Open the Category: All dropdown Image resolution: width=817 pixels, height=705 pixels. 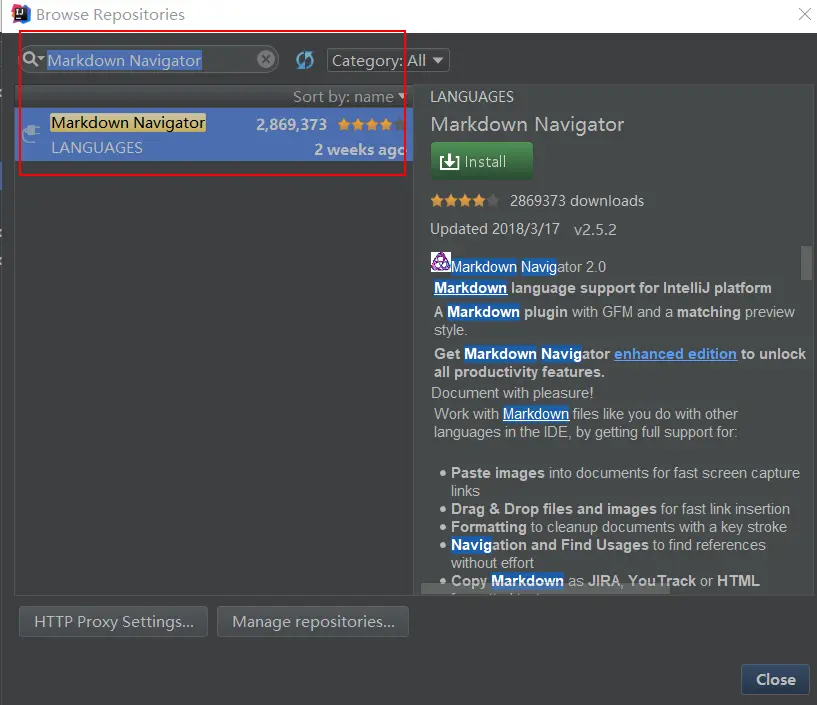click(x=388, y=60)
